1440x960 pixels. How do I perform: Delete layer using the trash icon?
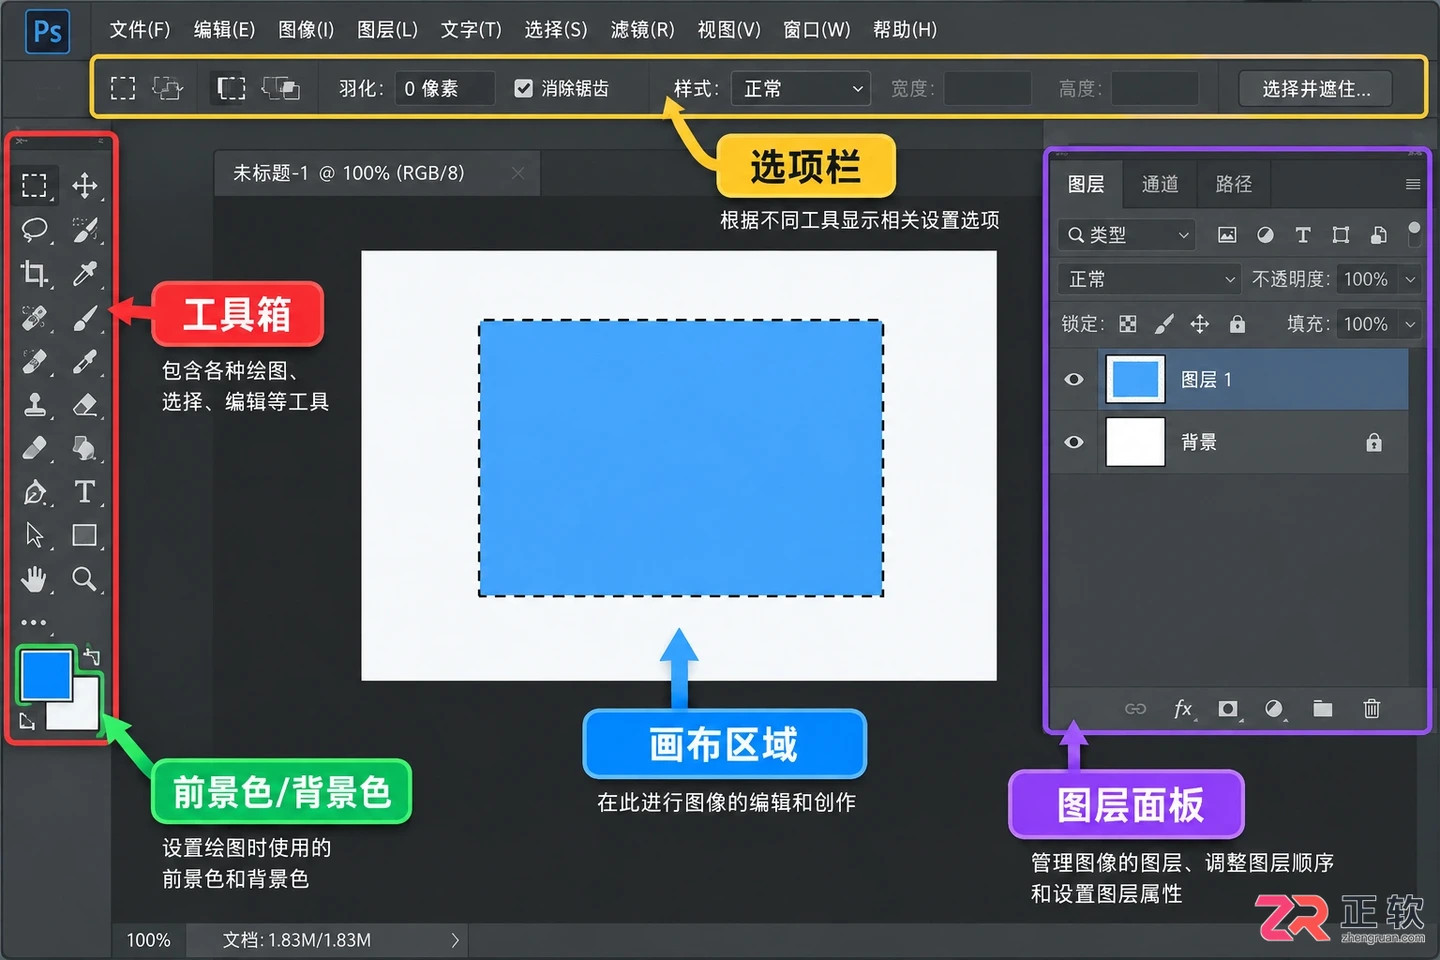click(1372, 709)
